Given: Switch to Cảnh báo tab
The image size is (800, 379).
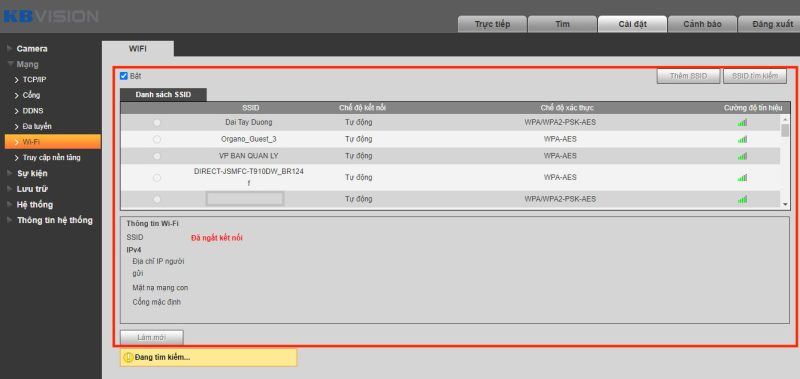Looking at the screenshot, I should coord(703,24).
